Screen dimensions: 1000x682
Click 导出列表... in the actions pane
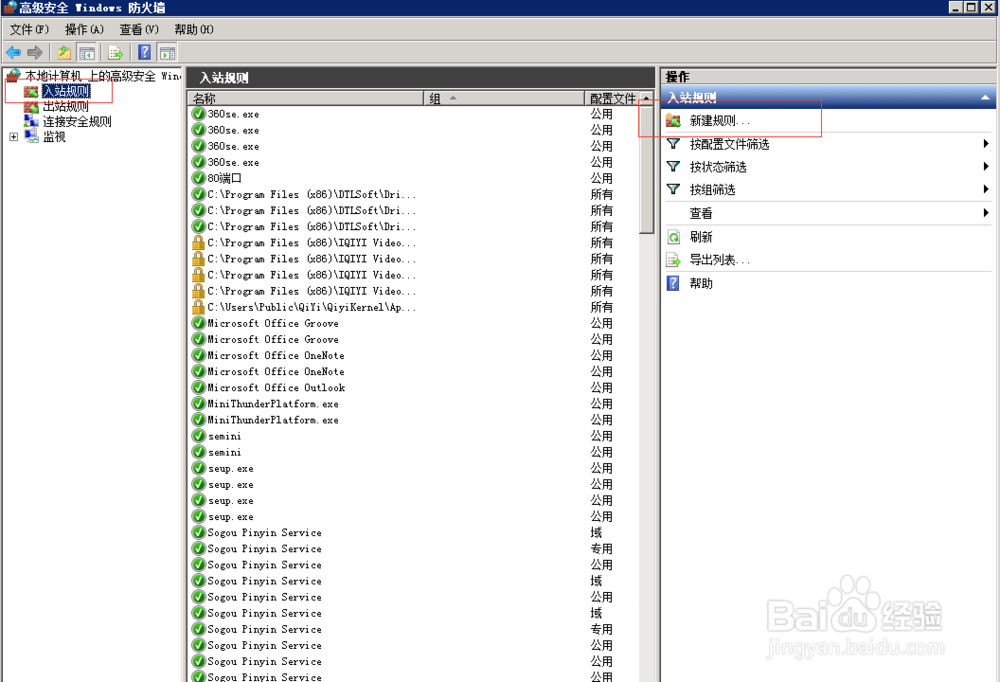pos(719,260)
